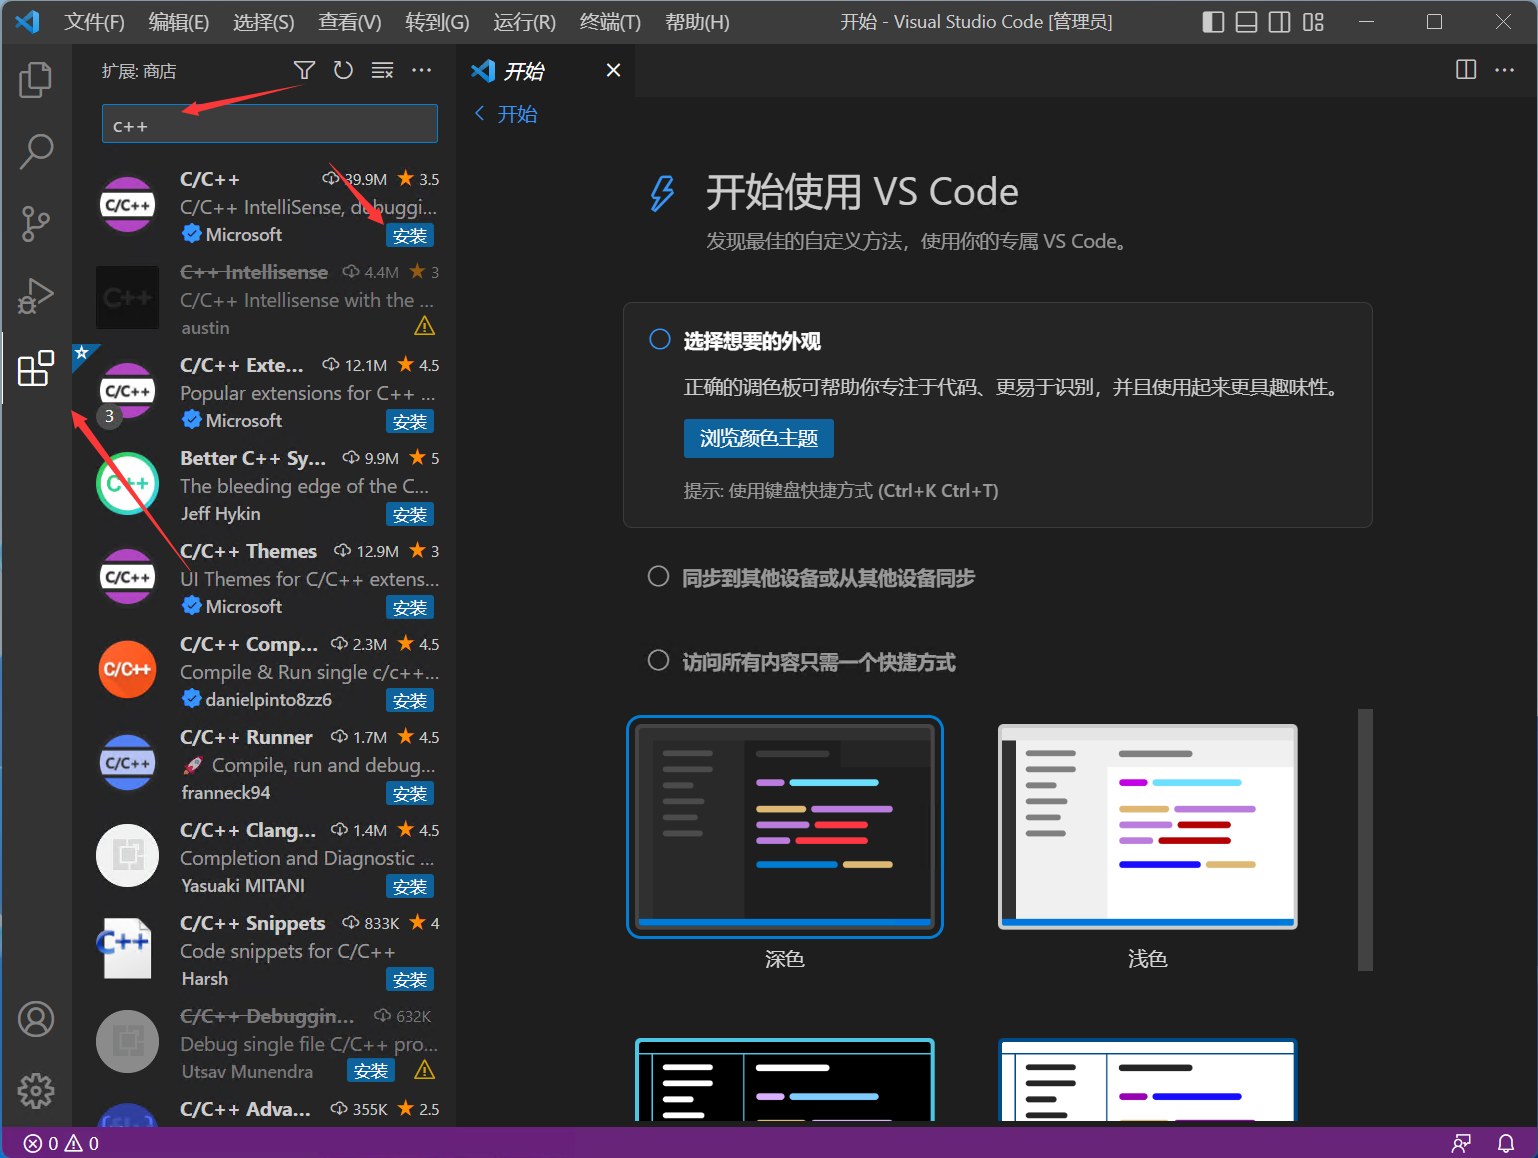Open the Manage gear icon
The height and width of the screenshot is (1158, 1538).
pyautogui.click(x=36, y=1091)
